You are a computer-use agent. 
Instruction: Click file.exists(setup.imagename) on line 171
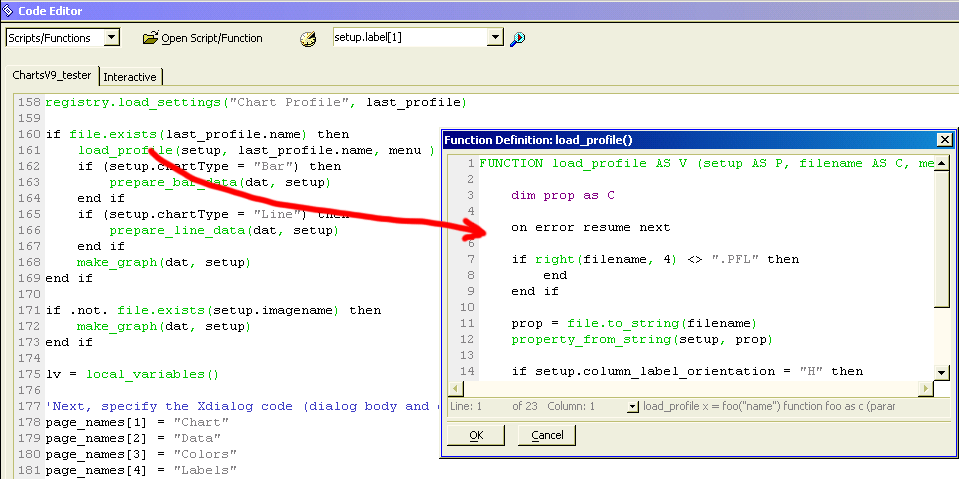228,310
